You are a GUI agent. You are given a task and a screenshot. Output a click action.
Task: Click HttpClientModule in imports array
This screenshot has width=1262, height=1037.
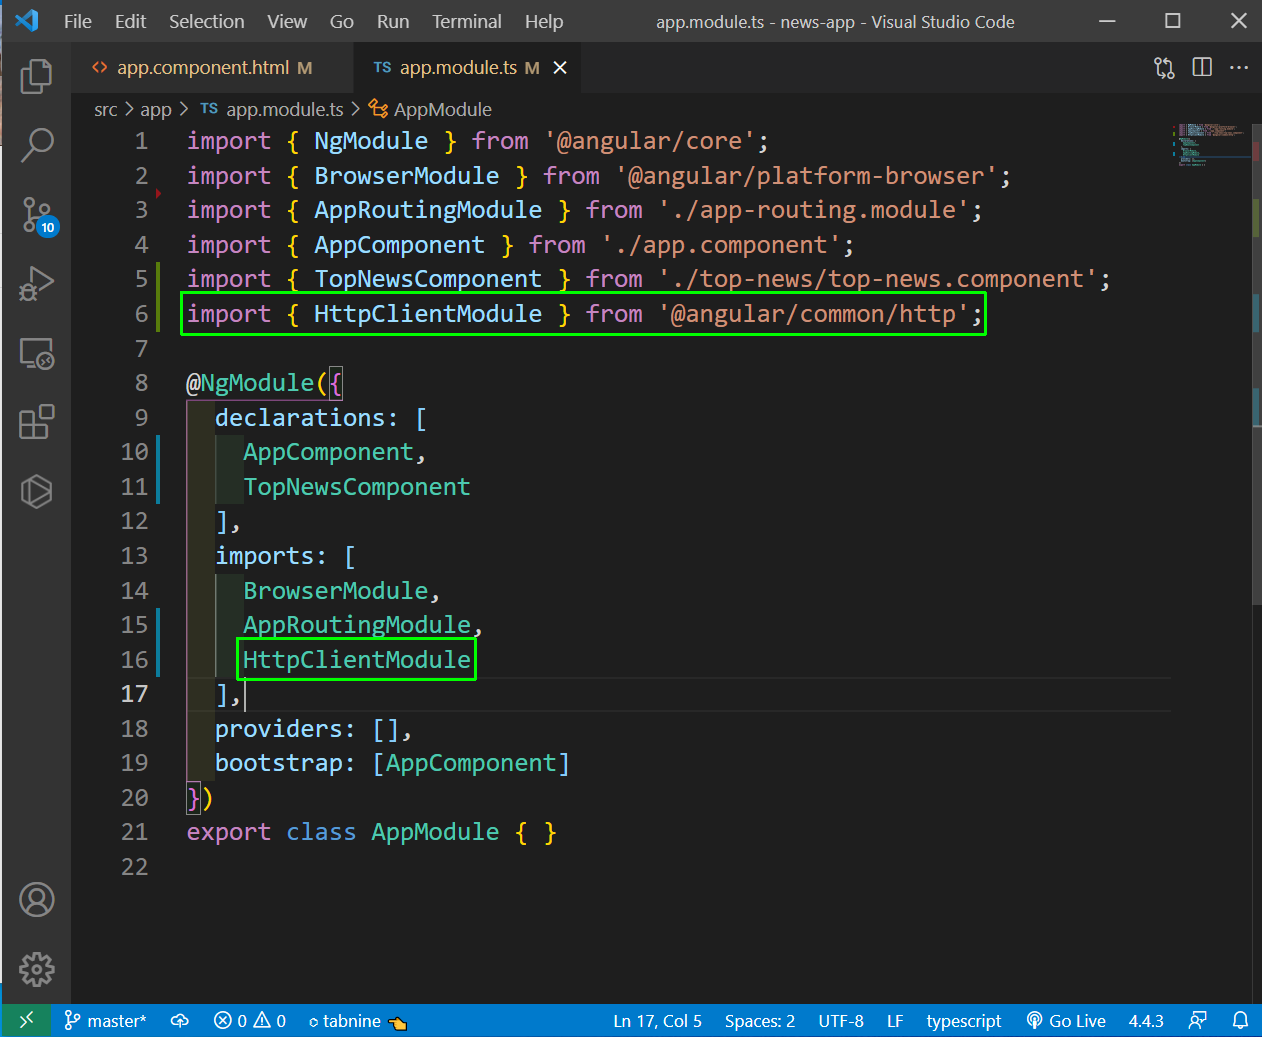pos(357,660)
